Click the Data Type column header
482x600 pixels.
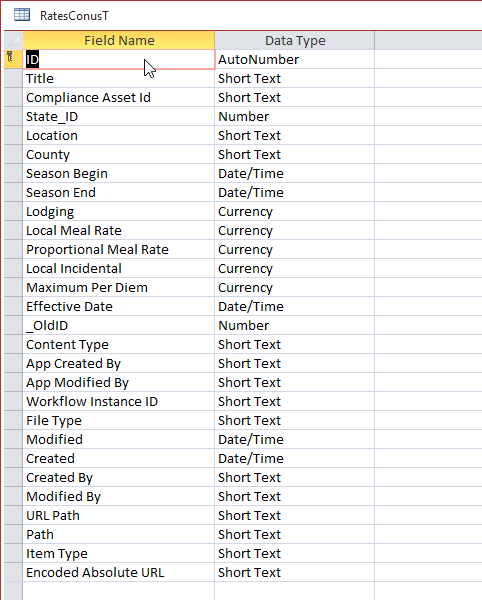tap(295, 41)
